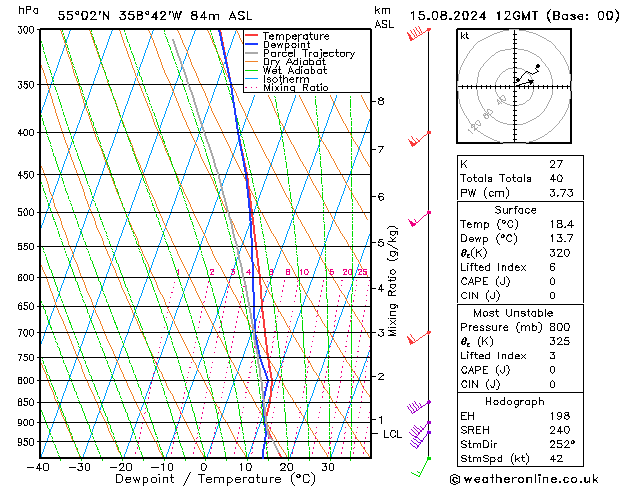This screenshot has height=486, width=629.
Task: Click the StmDir value 252°
Action: 562,445
